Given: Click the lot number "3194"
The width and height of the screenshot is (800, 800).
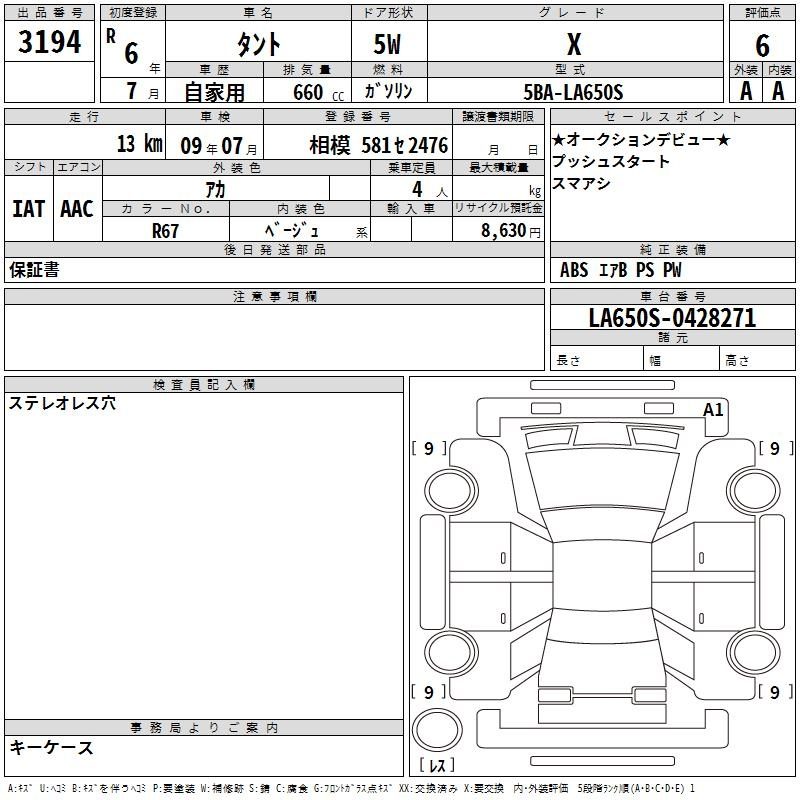Looking at the screenshot, I should 49,42.
